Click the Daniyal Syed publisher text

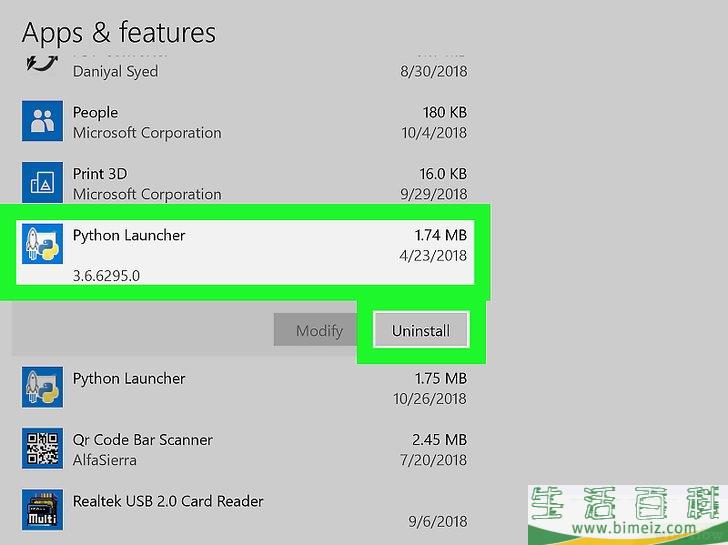pos(116,71)
